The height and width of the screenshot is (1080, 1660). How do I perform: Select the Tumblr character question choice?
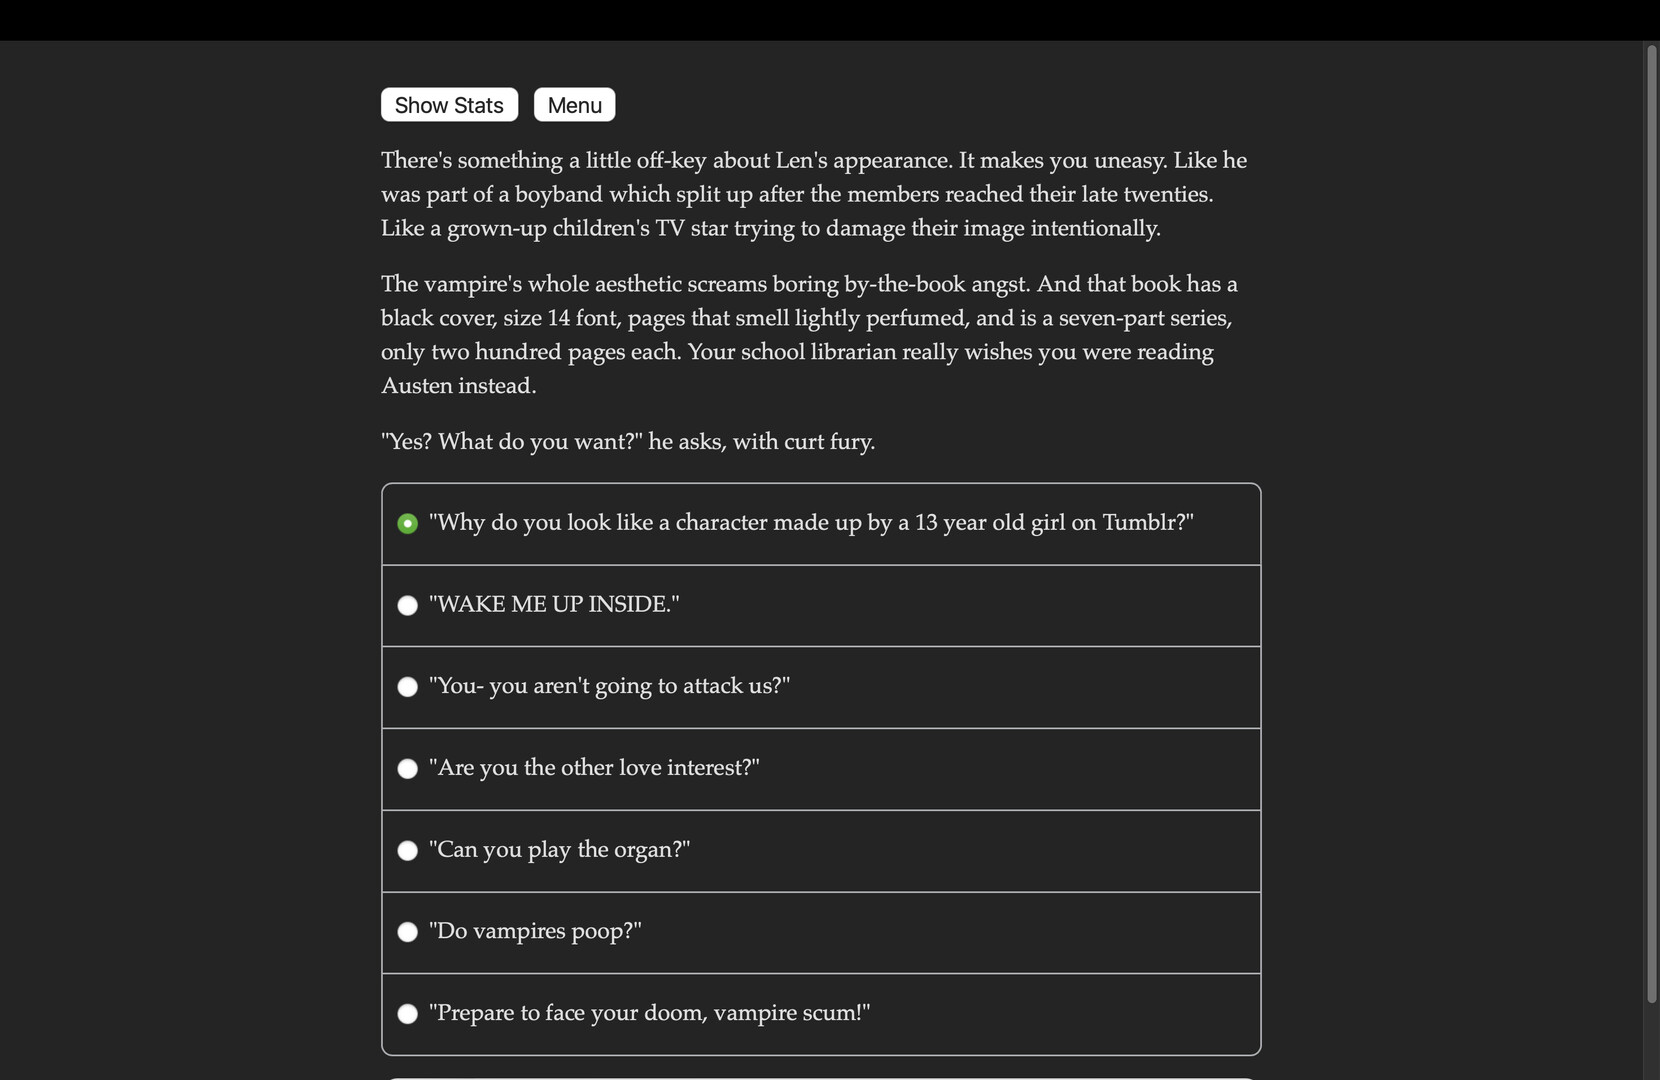[810, 522]
